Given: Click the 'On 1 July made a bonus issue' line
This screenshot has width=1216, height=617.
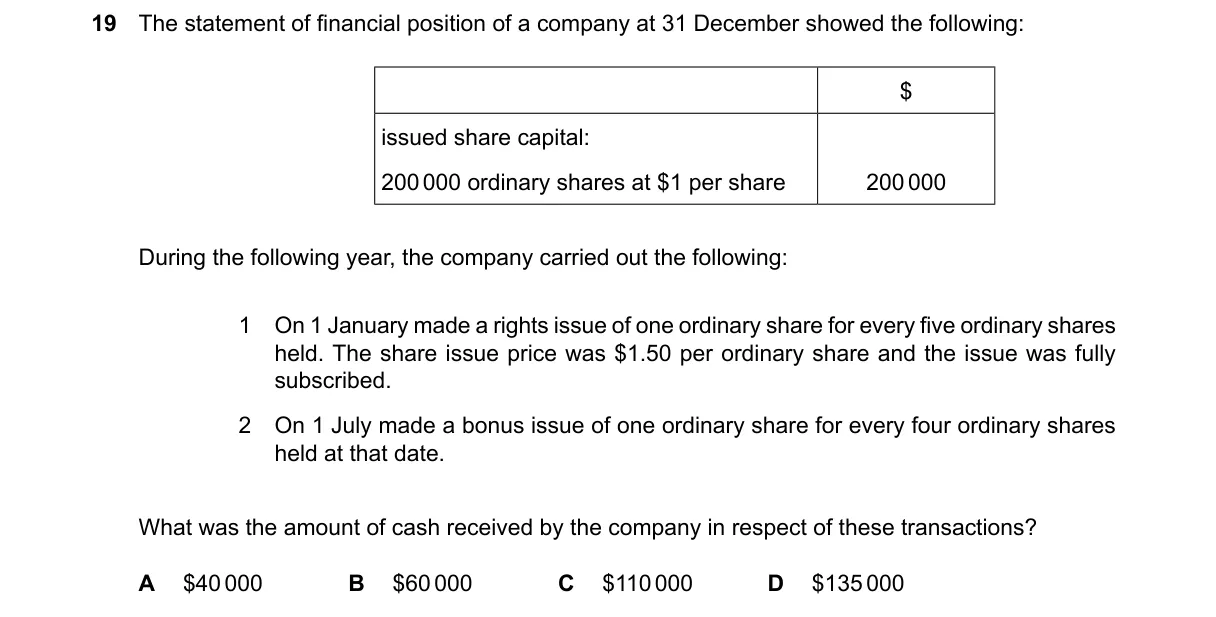Looking at the screenshot, I should tap(695, 425).
